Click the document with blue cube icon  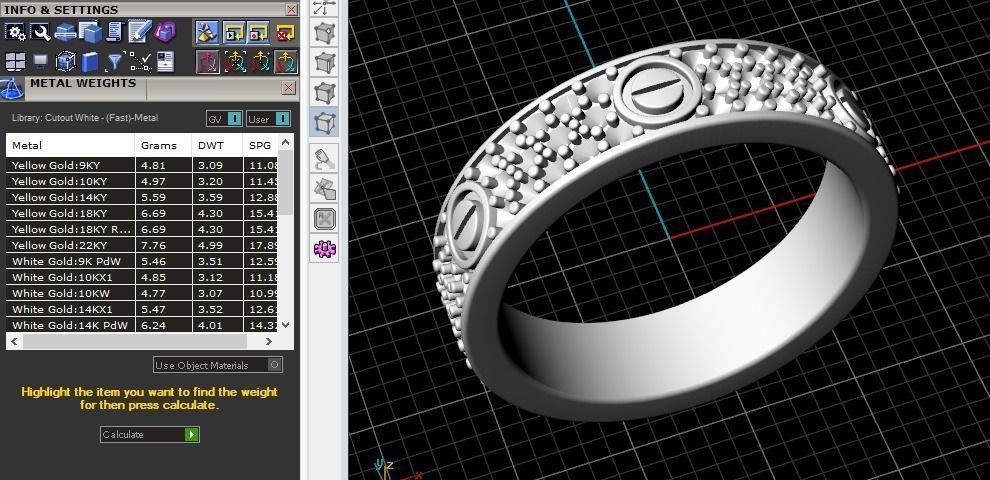(x=90, y=32)
